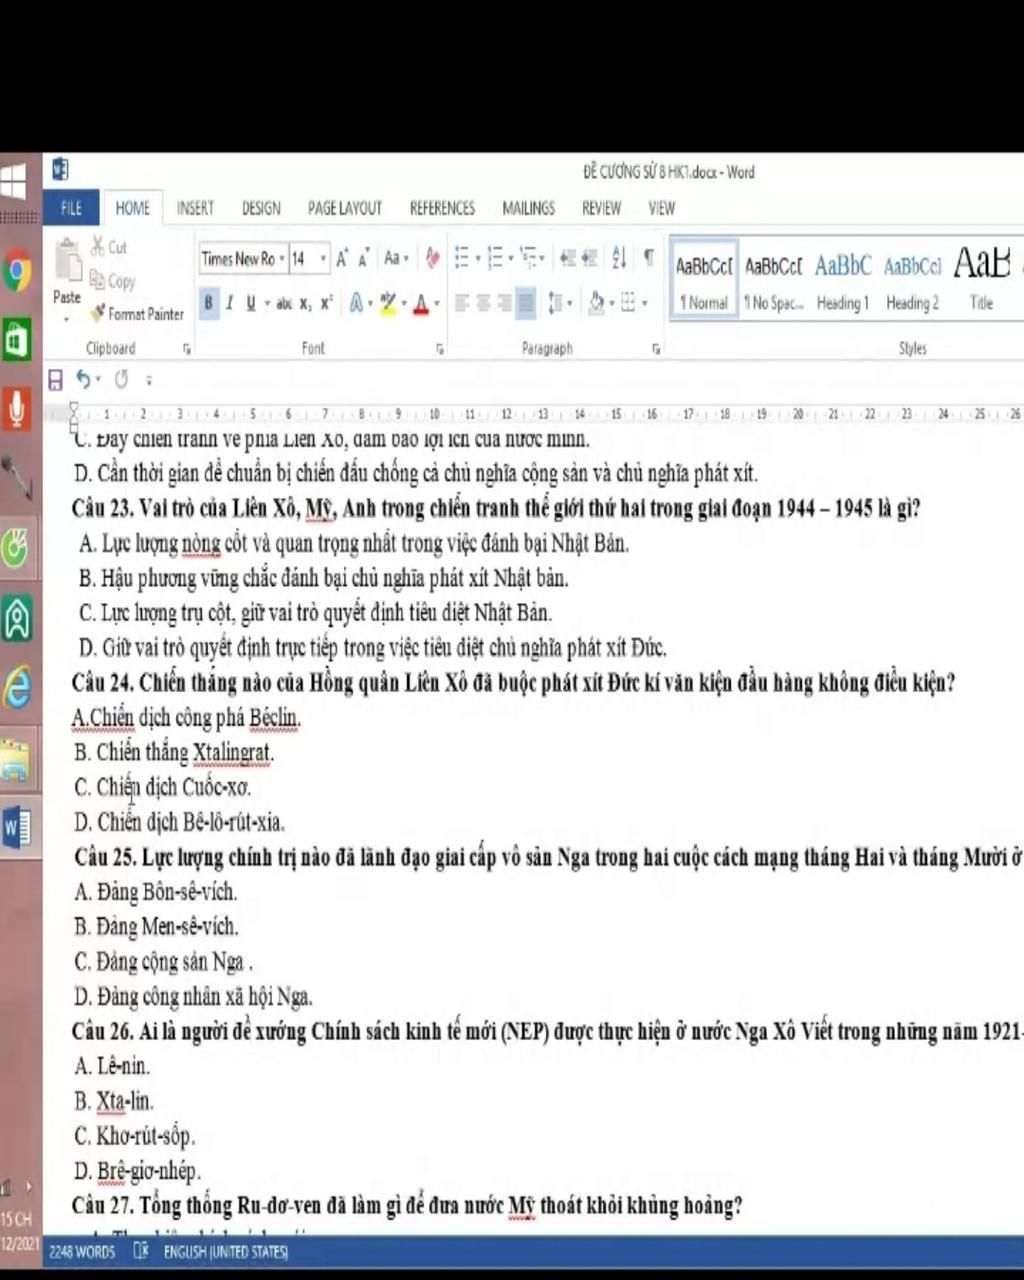Toggle Bold formatting
The image size is (1024, 1280).
(x=209, y=303)
